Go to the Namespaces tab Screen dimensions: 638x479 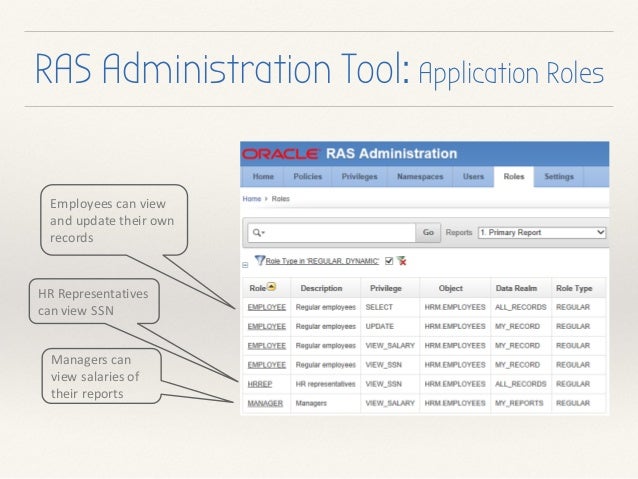[420, 177]
